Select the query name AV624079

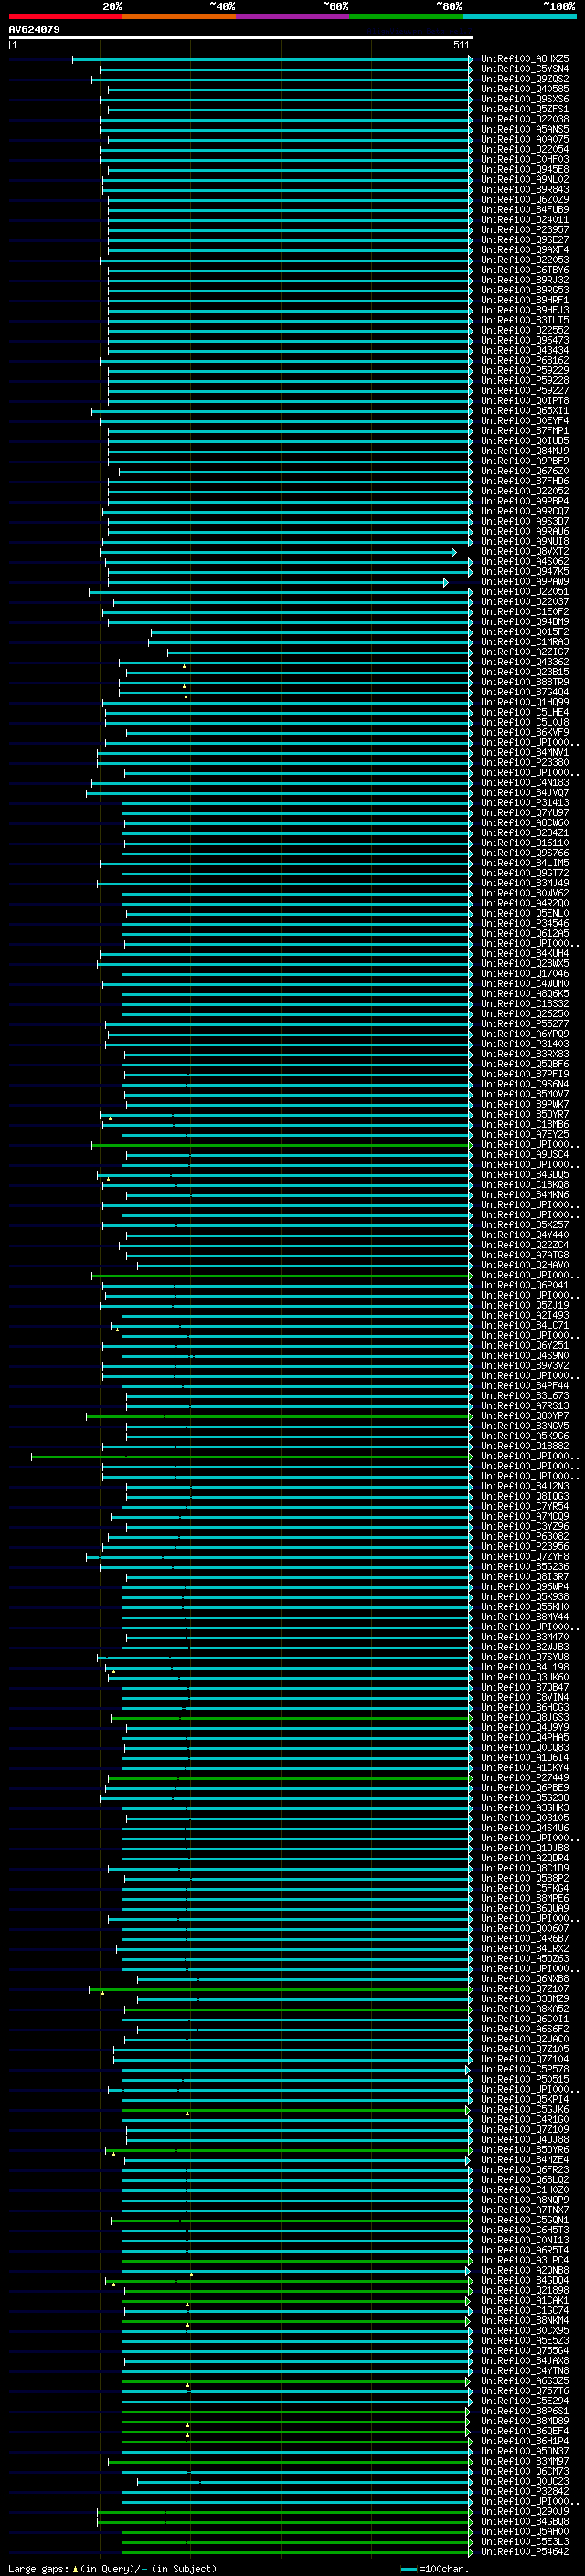(34, 29)
